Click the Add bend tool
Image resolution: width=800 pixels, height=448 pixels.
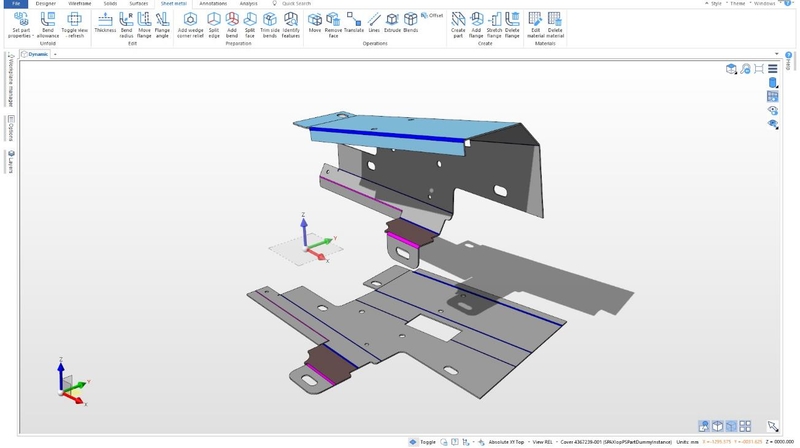pyautogui.click(x=232, y=25)
